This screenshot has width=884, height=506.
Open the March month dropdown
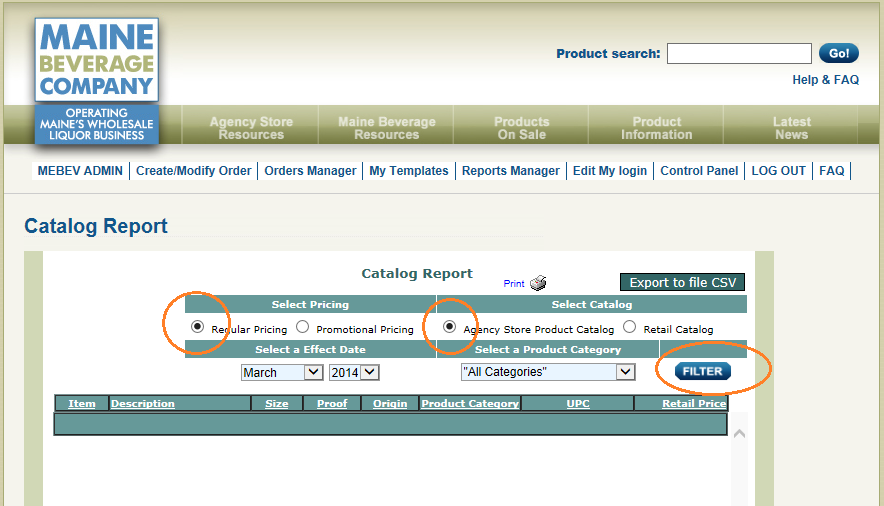click(x=282, y=372)
